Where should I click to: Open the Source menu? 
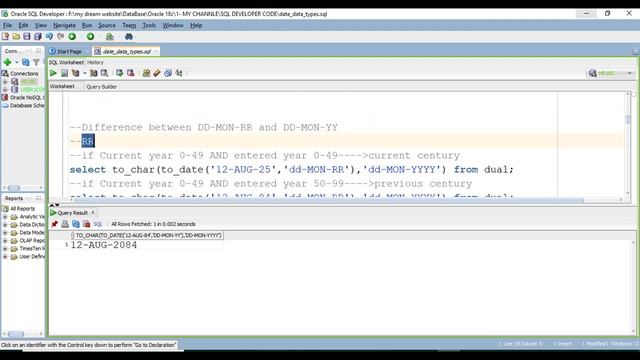[x=107, y=25]
